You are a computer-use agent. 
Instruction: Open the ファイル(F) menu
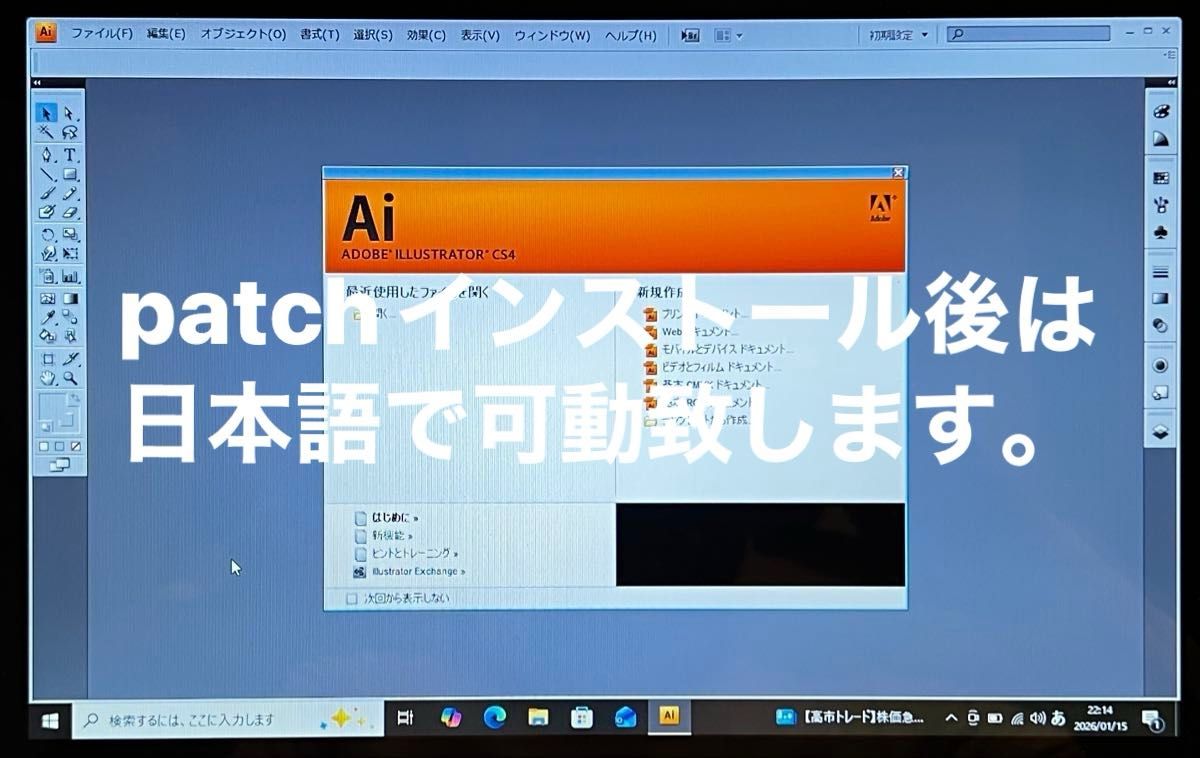click(x=102, y=34)
